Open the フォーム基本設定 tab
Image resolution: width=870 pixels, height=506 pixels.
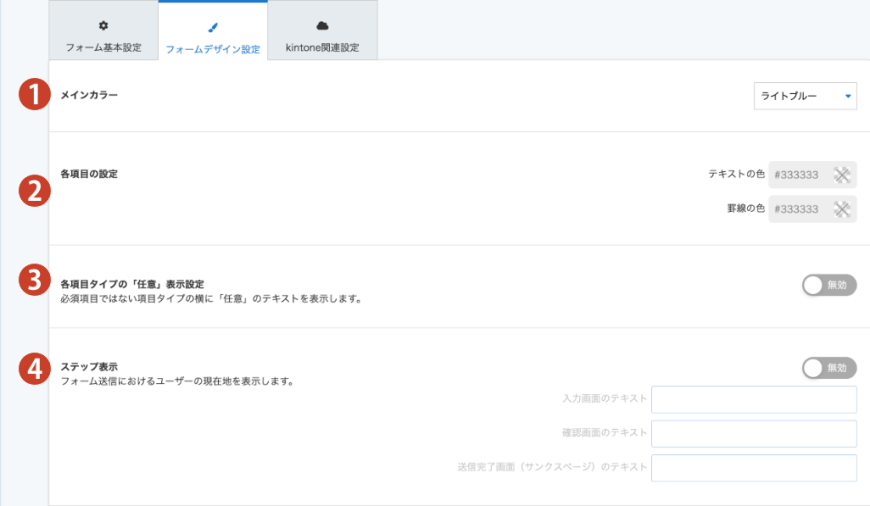(103, 31)
